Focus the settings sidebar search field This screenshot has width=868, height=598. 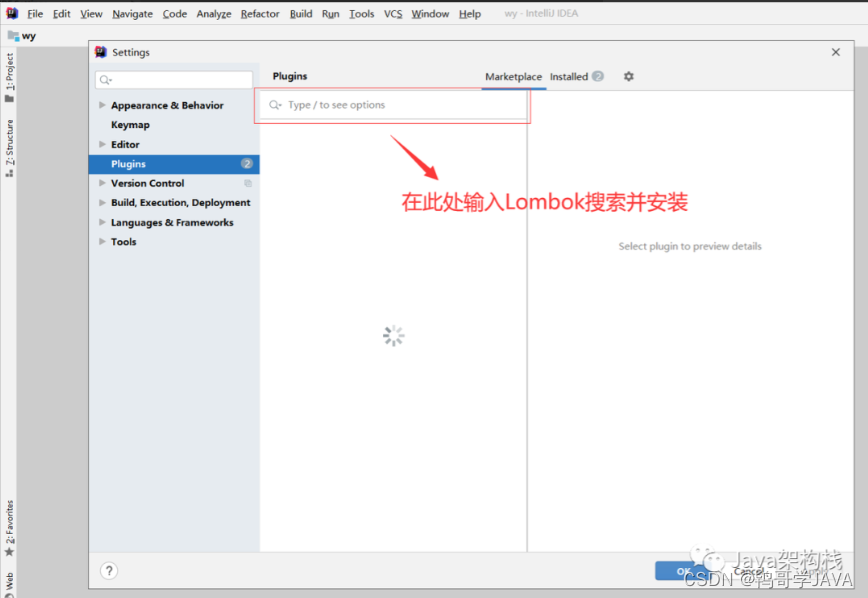point(174,80)
